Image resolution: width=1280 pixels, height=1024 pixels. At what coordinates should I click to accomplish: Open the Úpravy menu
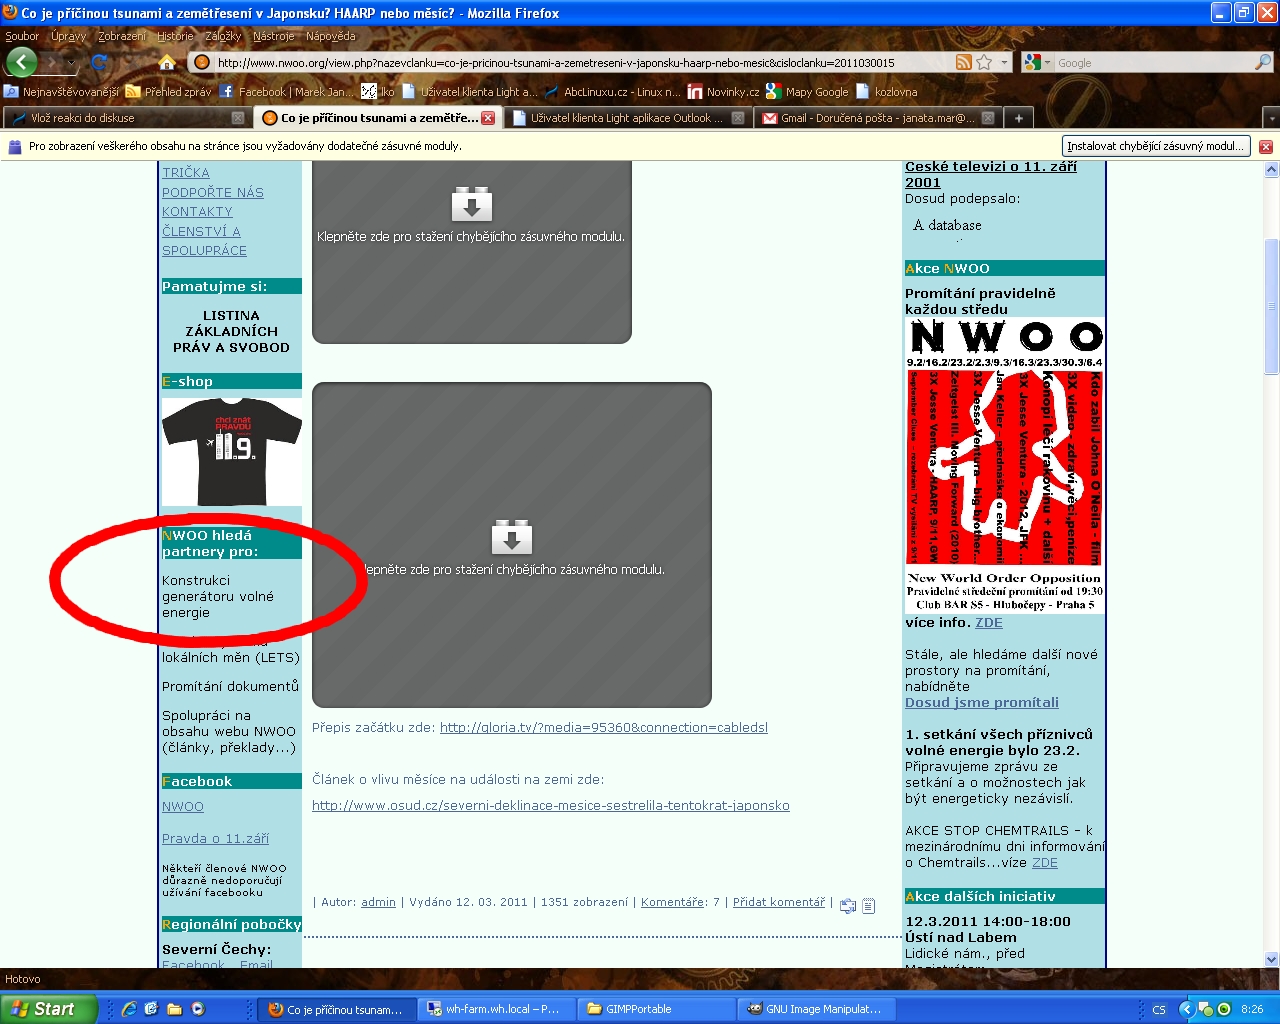click(x=69, y=36)
